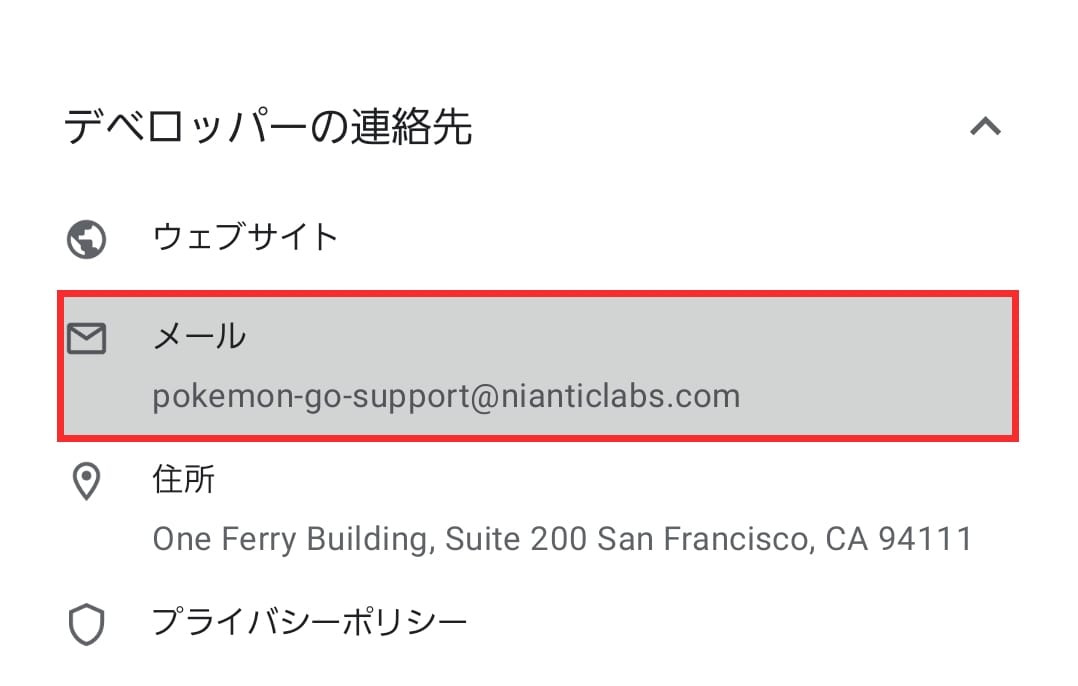Screen dimensions: 1078x686
Task: Tap the location pin icon
Action: (x=87, y=482)
